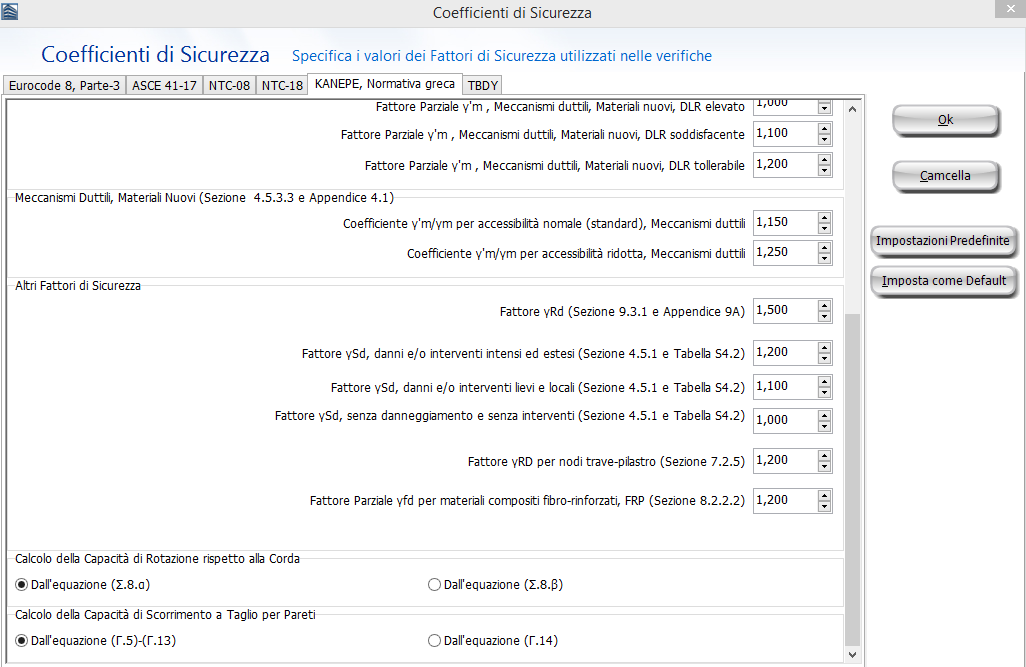Viewport: 1026px width, 667px height.
Task: Open the ASCE 41-17 tab
Action: 165,86
